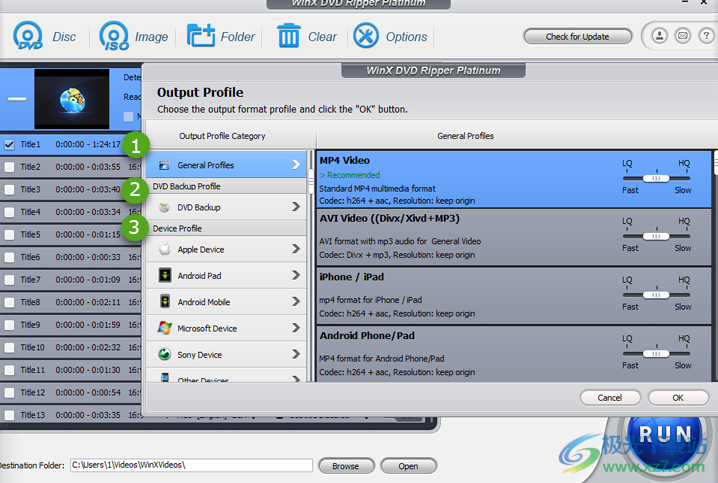Image resolution: width=718 pixels, height=483 pixels.
Task: Select DVD Backup category
Action: pyautogui.click(x=226, y=207)
